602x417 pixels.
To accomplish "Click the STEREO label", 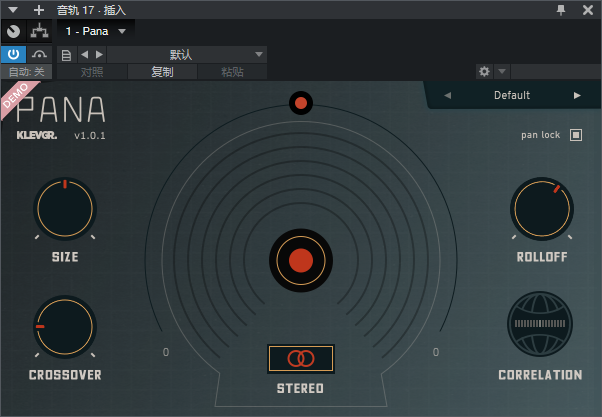I will tap(301, 389).
